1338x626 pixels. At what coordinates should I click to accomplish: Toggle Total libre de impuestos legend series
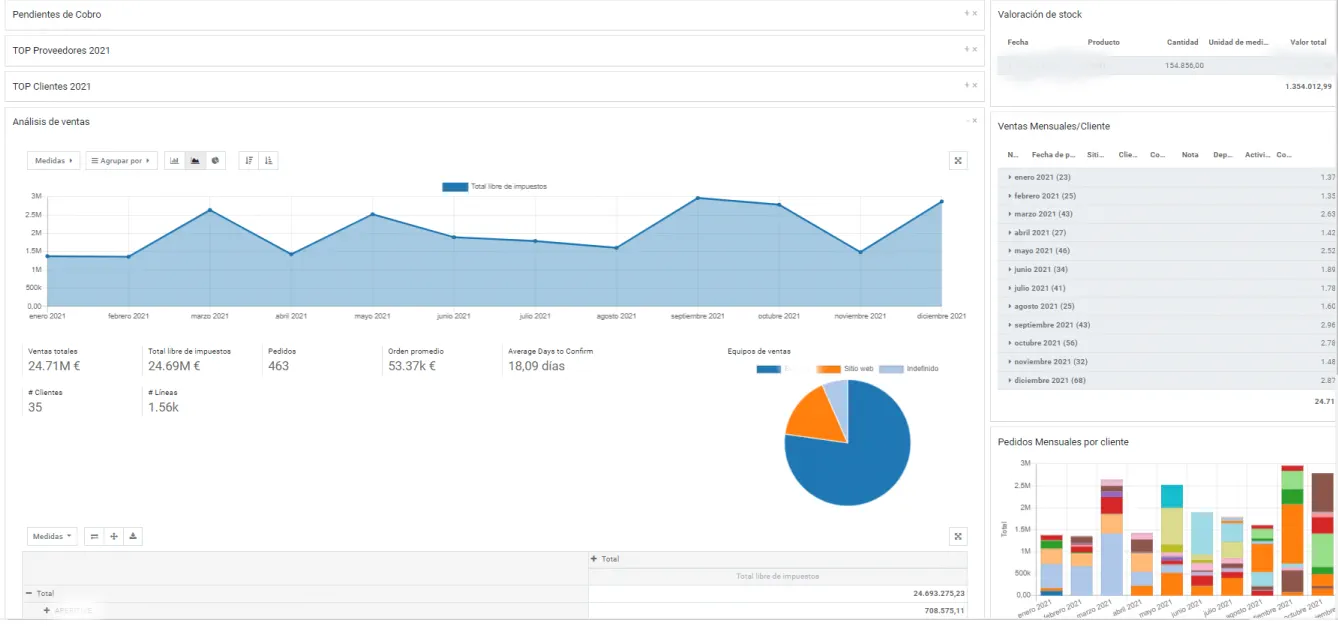(x=495, y=187)
